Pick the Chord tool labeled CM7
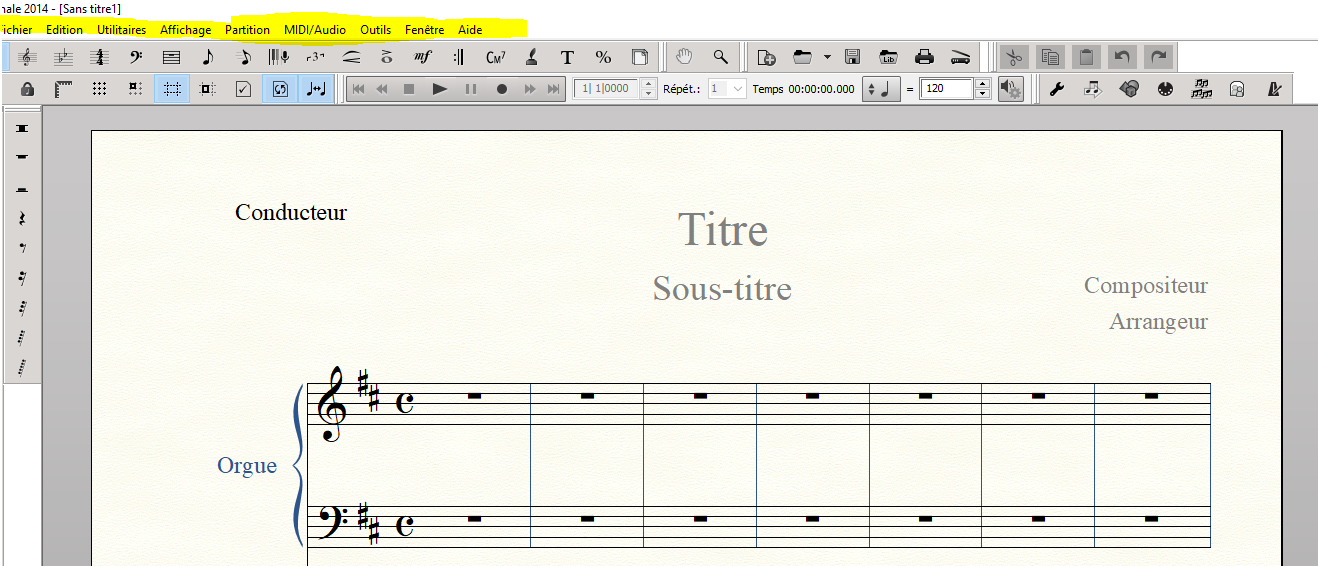This screenshot has width=1318, height=566. click(495, 57)
